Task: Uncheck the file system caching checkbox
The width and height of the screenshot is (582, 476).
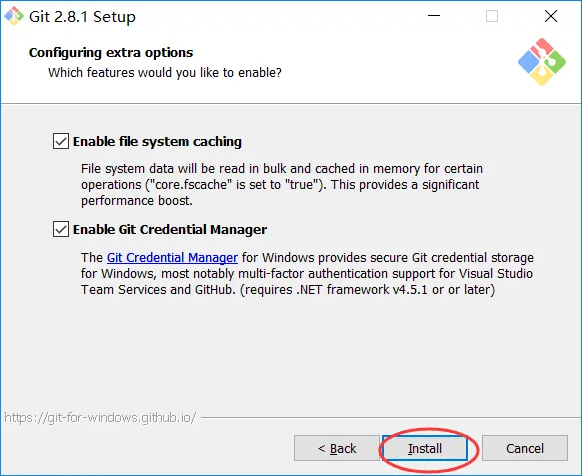Action: tap(61, 141)
